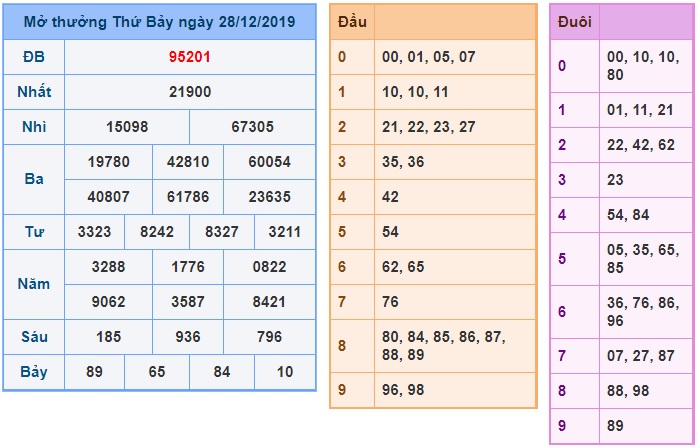Click fourth prize number 8242
The image size is (697, 447).
(157, 232)
